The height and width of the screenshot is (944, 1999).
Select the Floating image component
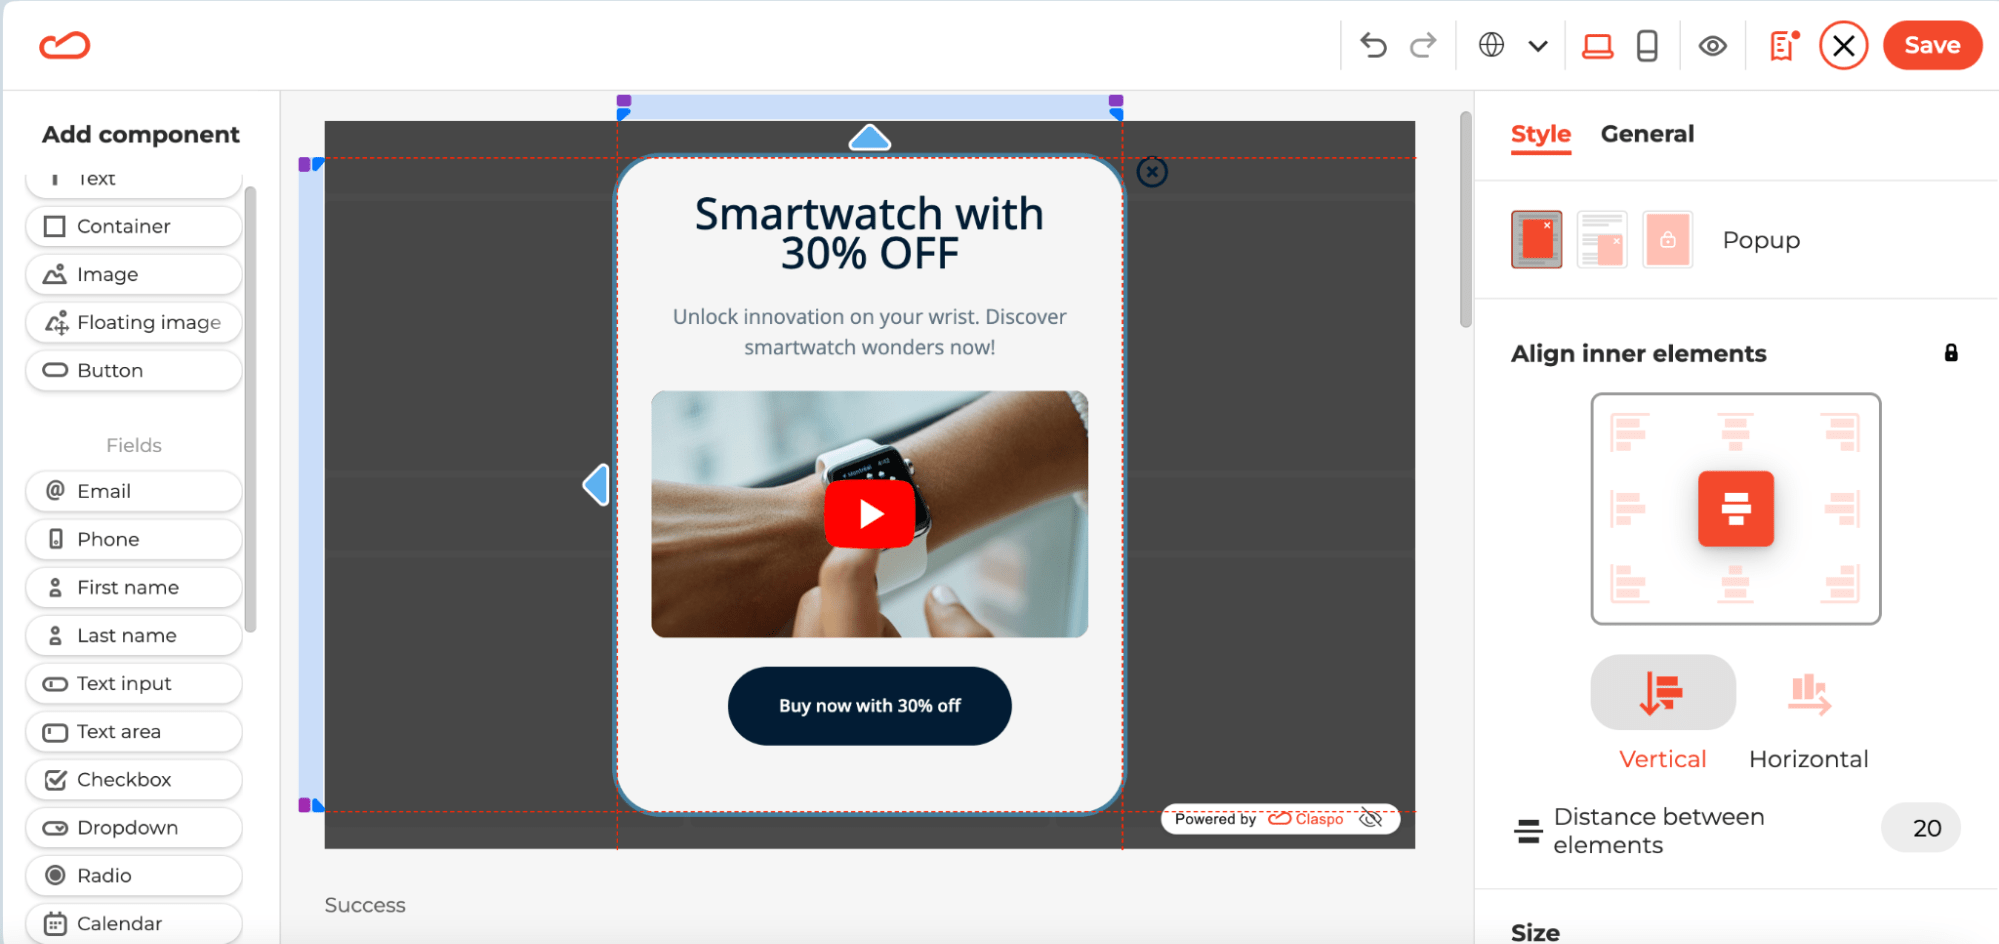point(133,322)
